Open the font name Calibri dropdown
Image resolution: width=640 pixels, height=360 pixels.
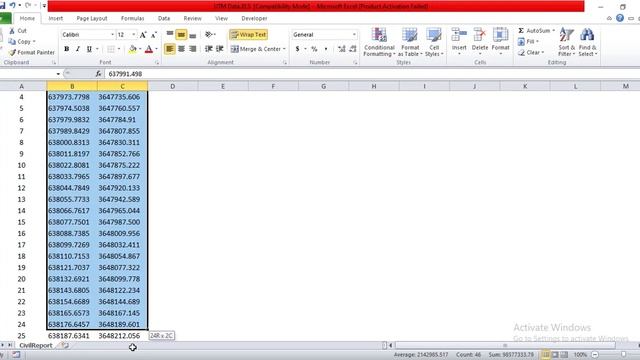click(112, 35)
